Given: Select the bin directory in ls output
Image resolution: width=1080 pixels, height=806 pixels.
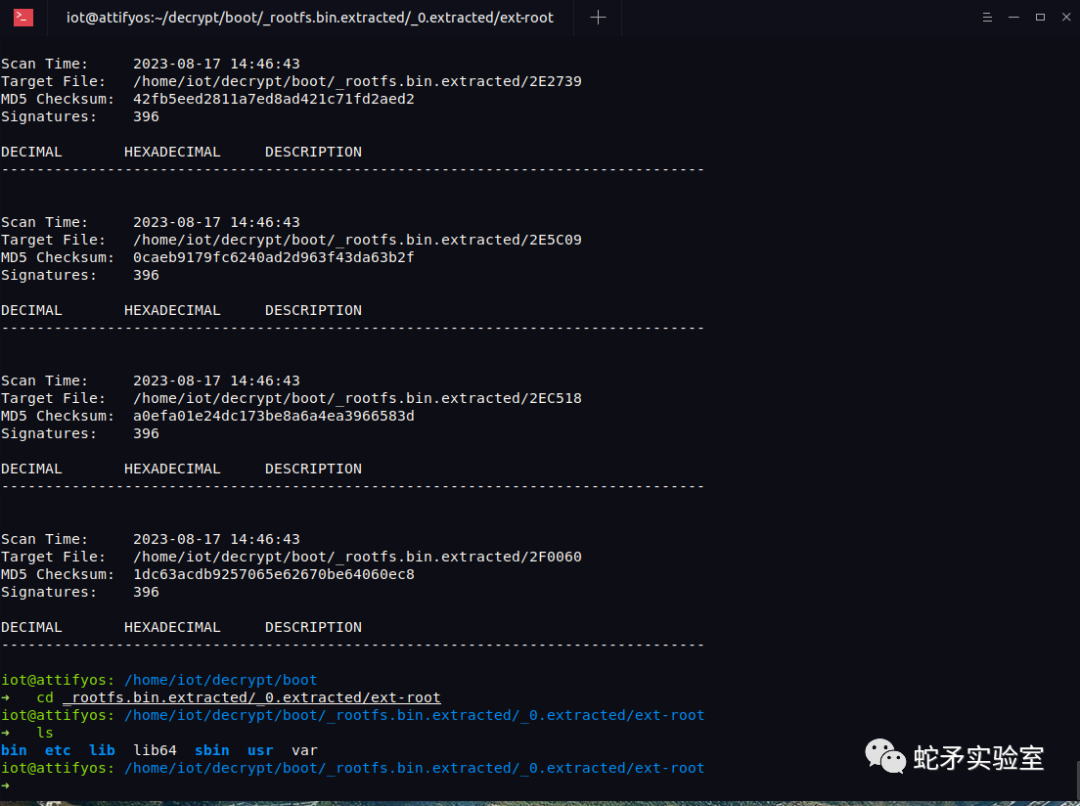Looking at the screenshot, I should 13,750.
